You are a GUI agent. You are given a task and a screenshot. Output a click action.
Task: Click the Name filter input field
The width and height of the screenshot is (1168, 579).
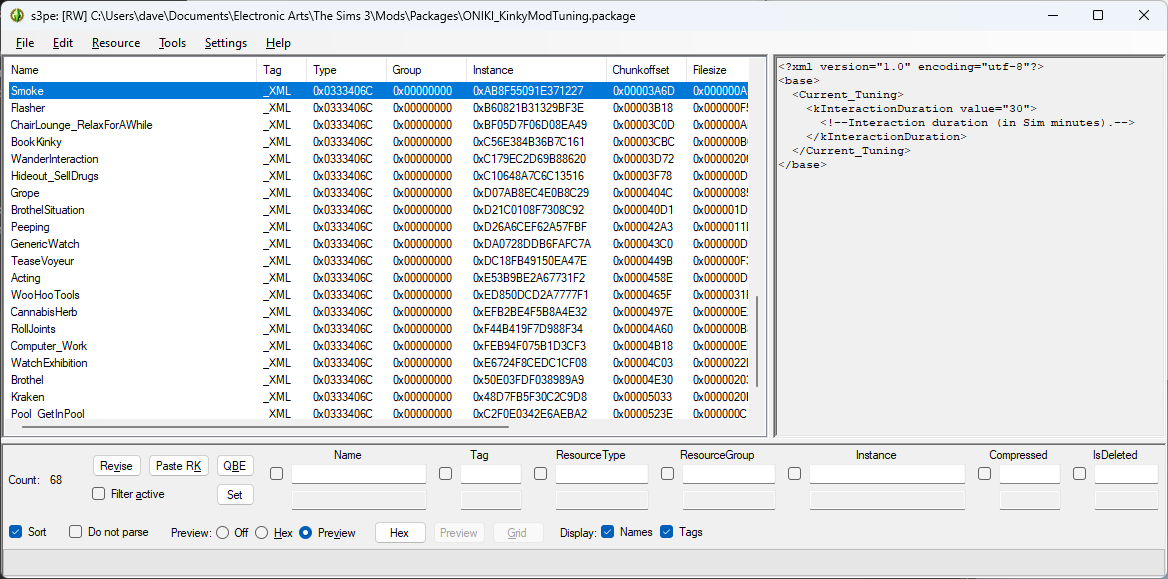[x=359, y=474]
